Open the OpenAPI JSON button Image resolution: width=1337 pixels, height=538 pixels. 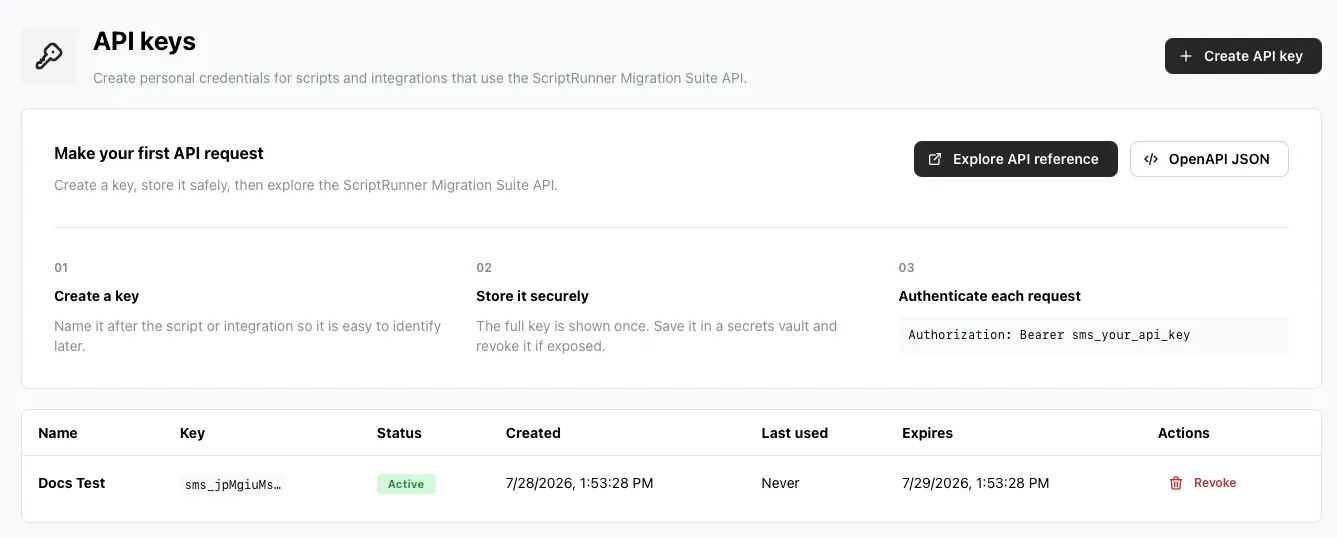coord(1209,159)
